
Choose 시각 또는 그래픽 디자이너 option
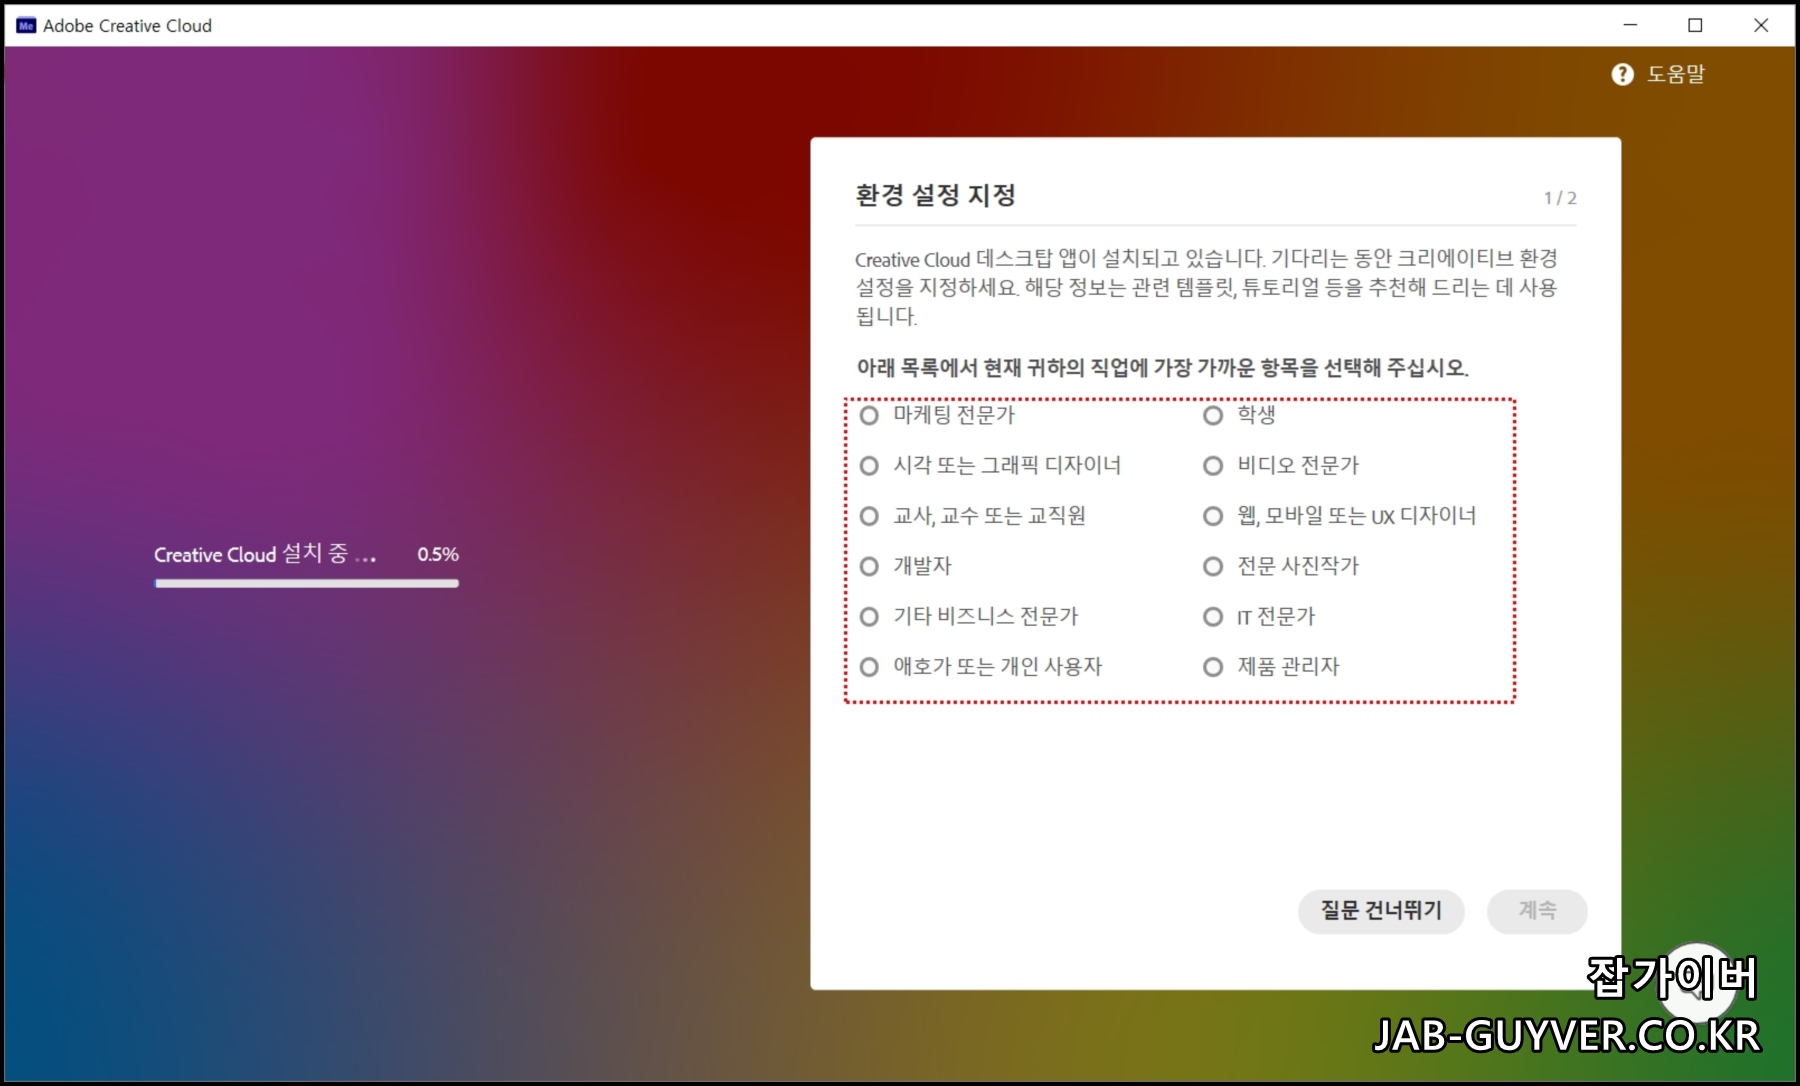[x=869, y=466]
